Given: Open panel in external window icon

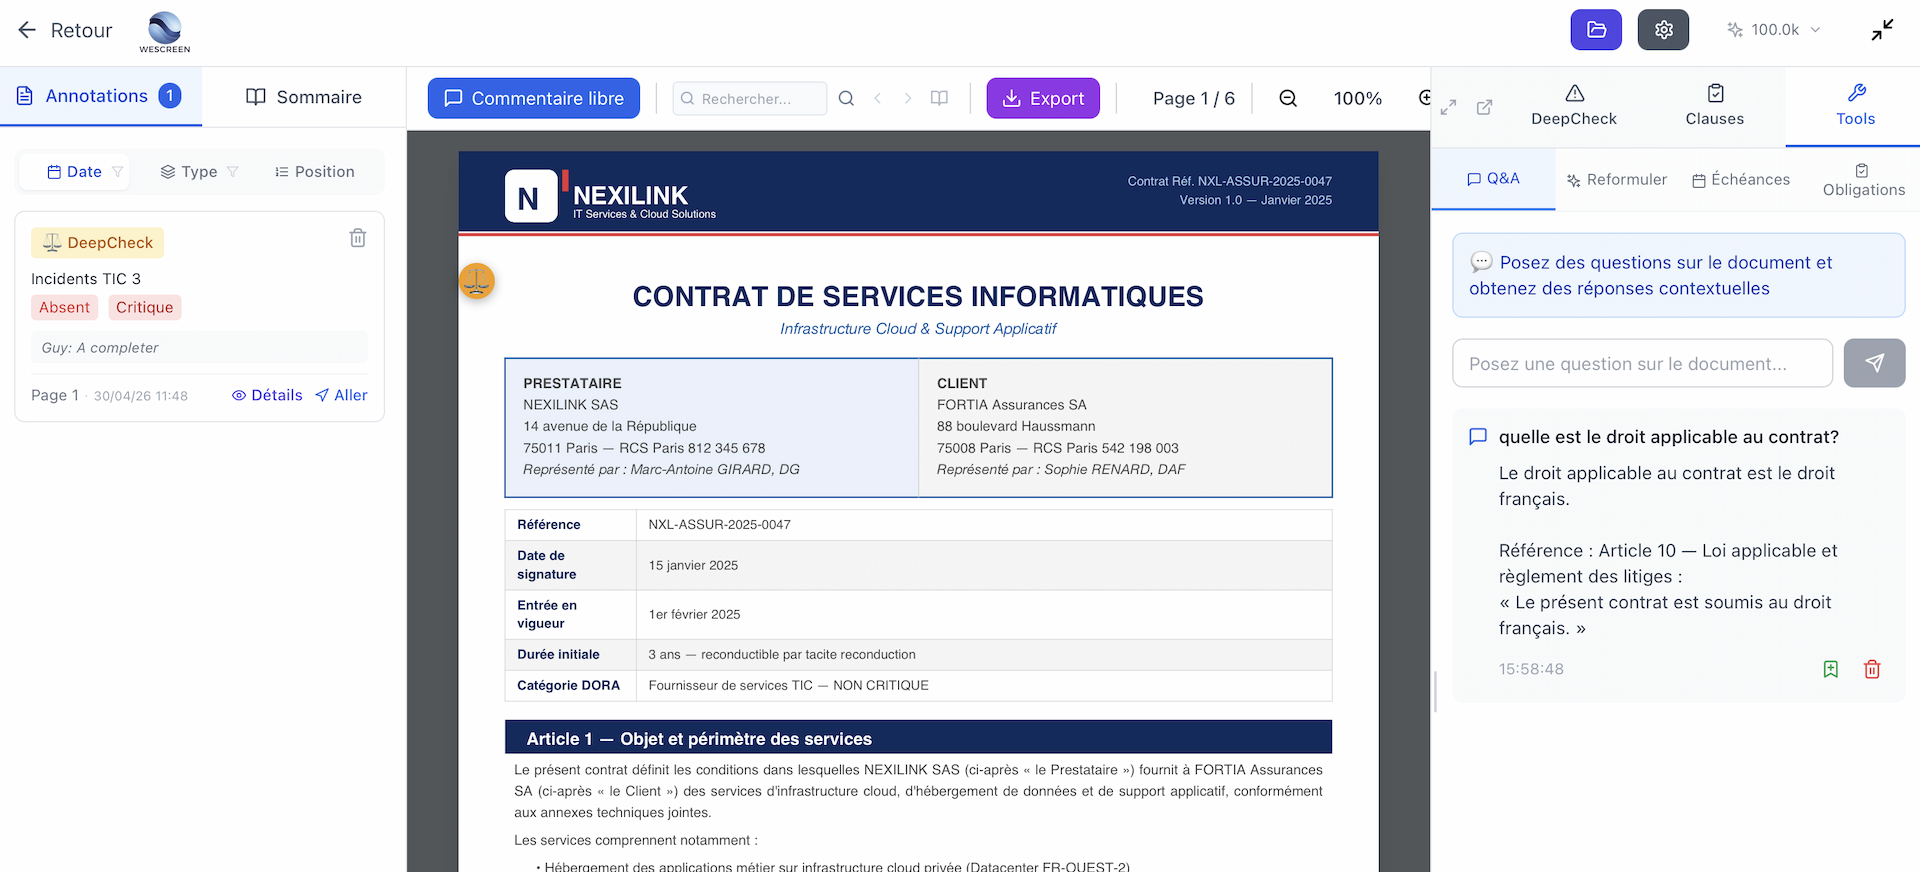Looking at the screenshot, I should (1485, 107).
